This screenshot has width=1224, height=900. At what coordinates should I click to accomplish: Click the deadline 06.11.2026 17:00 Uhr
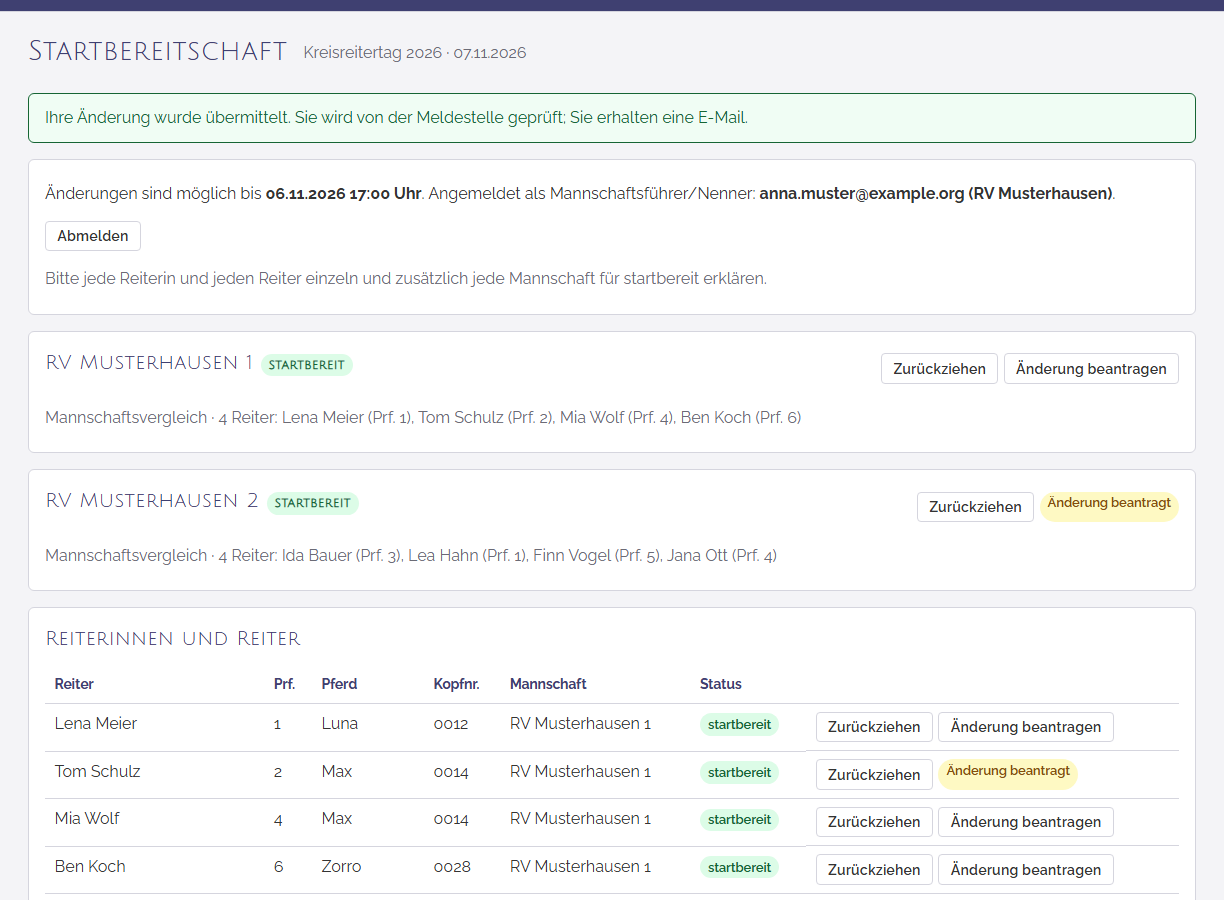(343, 193)
